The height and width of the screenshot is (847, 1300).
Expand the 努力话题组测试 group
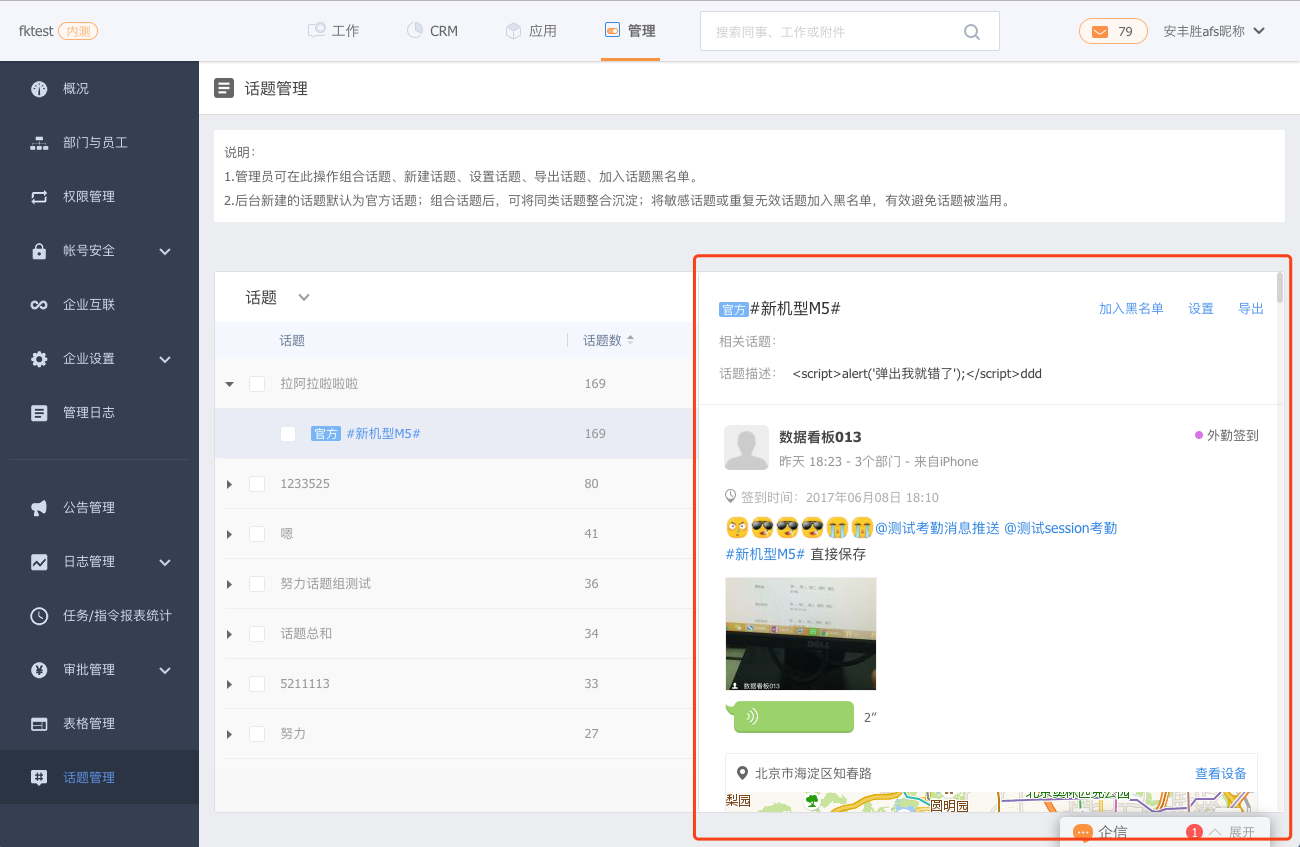pos(229,584)
